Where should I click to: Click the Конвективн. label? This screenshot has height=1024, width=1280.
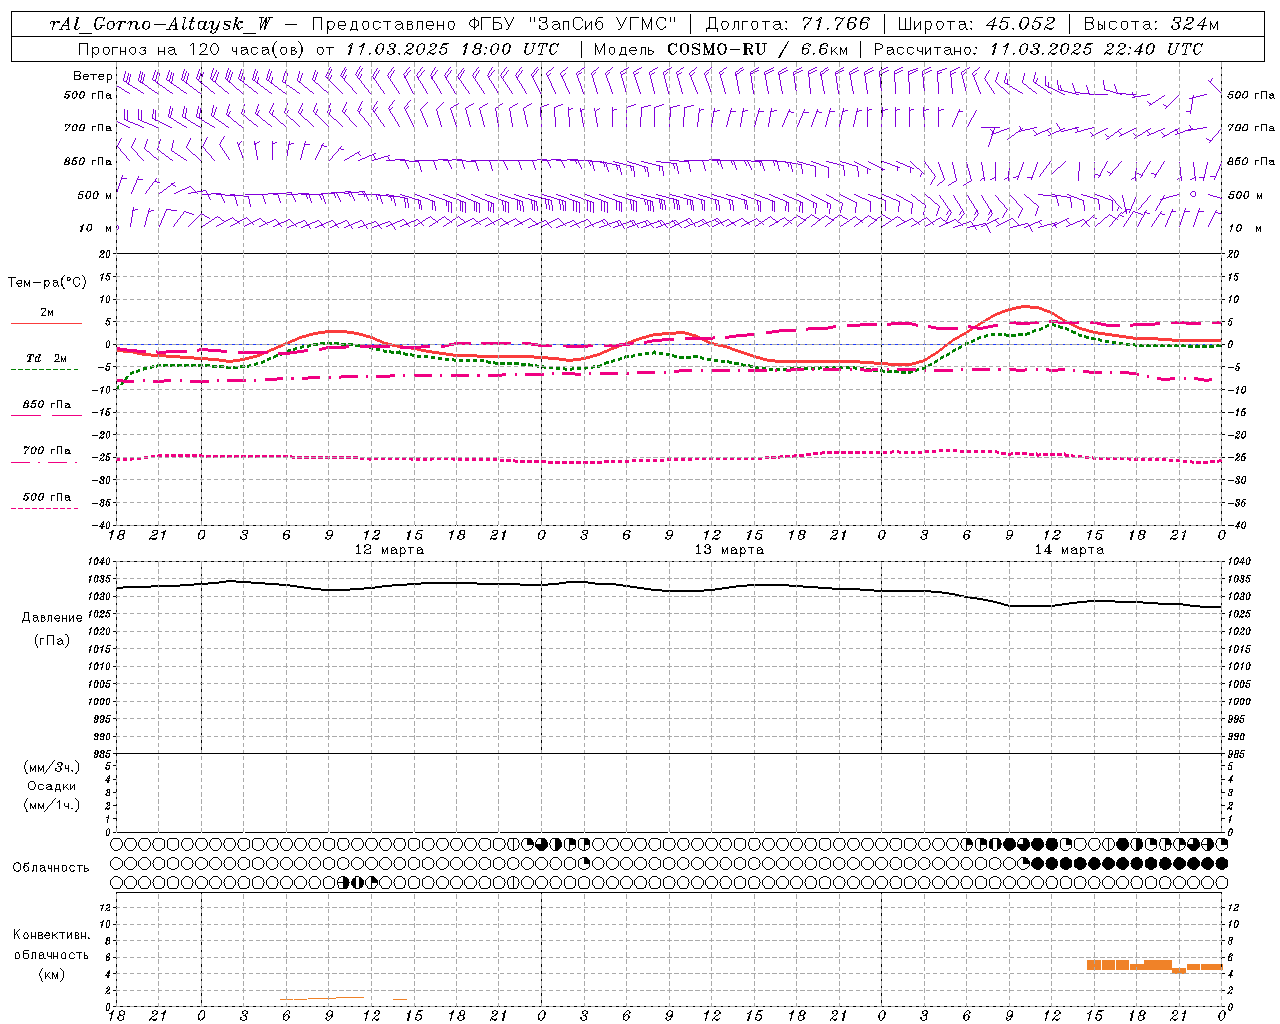(51, 935)
